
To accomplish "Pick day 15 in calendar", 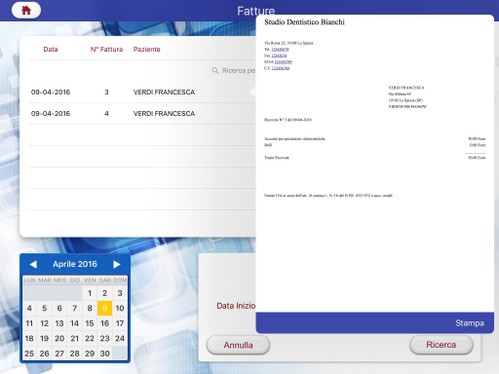I will coord(90,323).
